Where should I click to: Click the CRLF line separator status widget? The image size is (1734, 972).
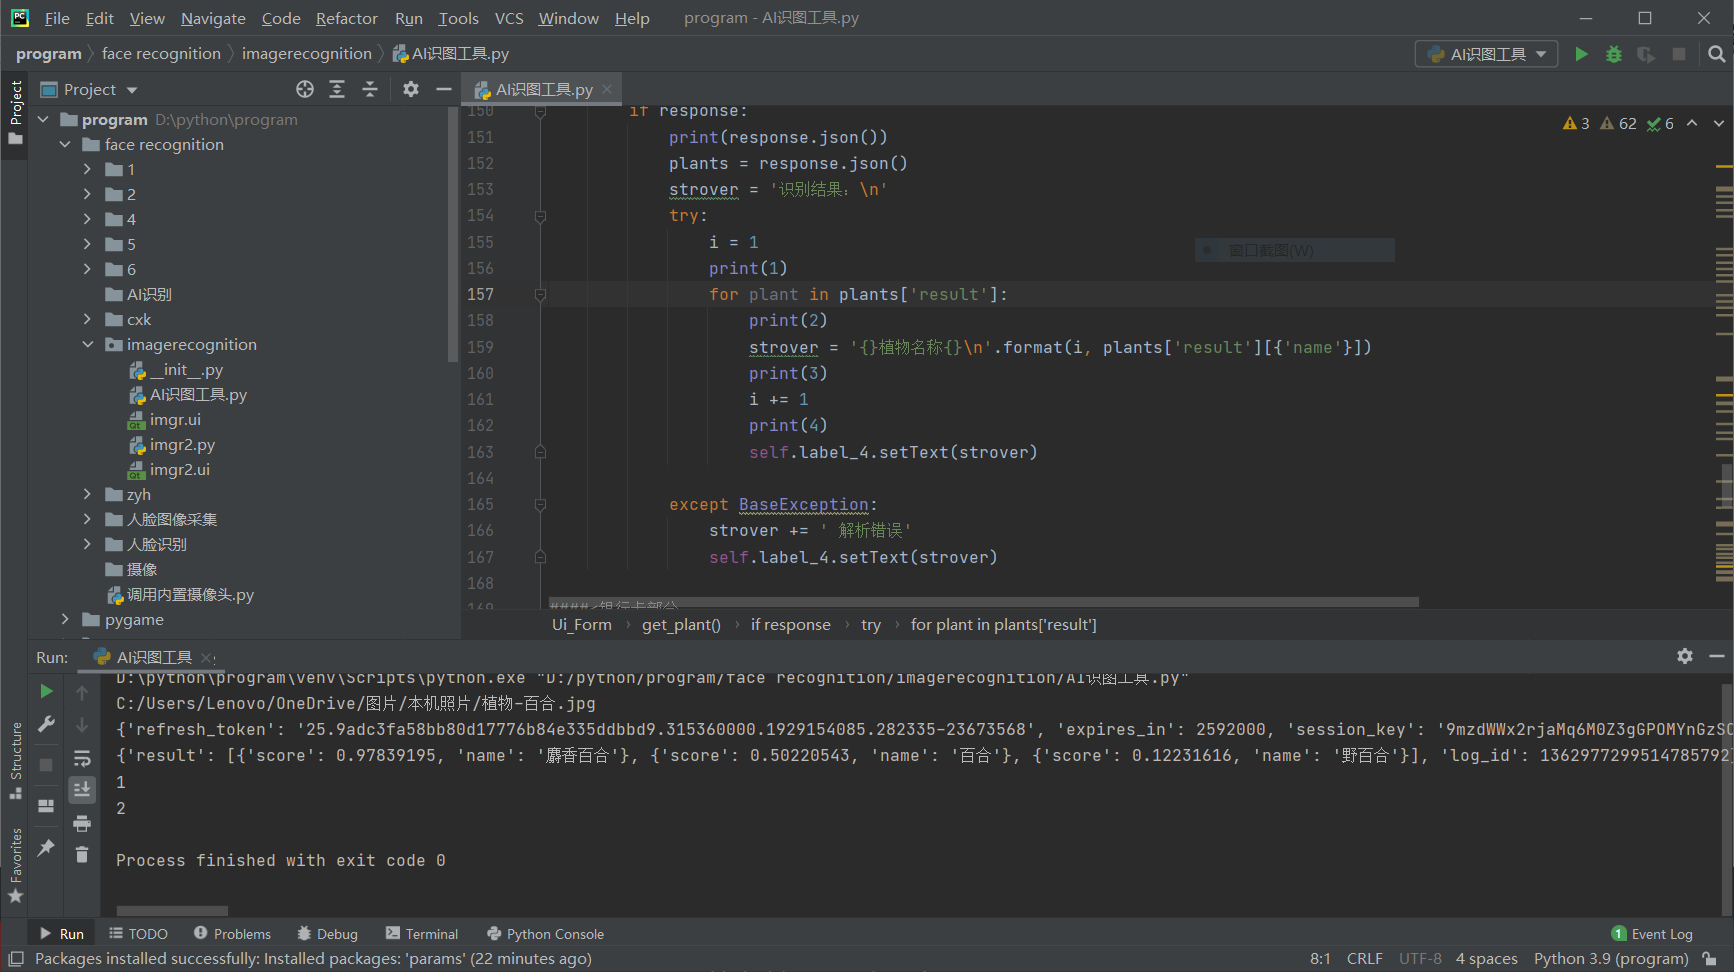pyautogui.click(x=1364, y=959)
